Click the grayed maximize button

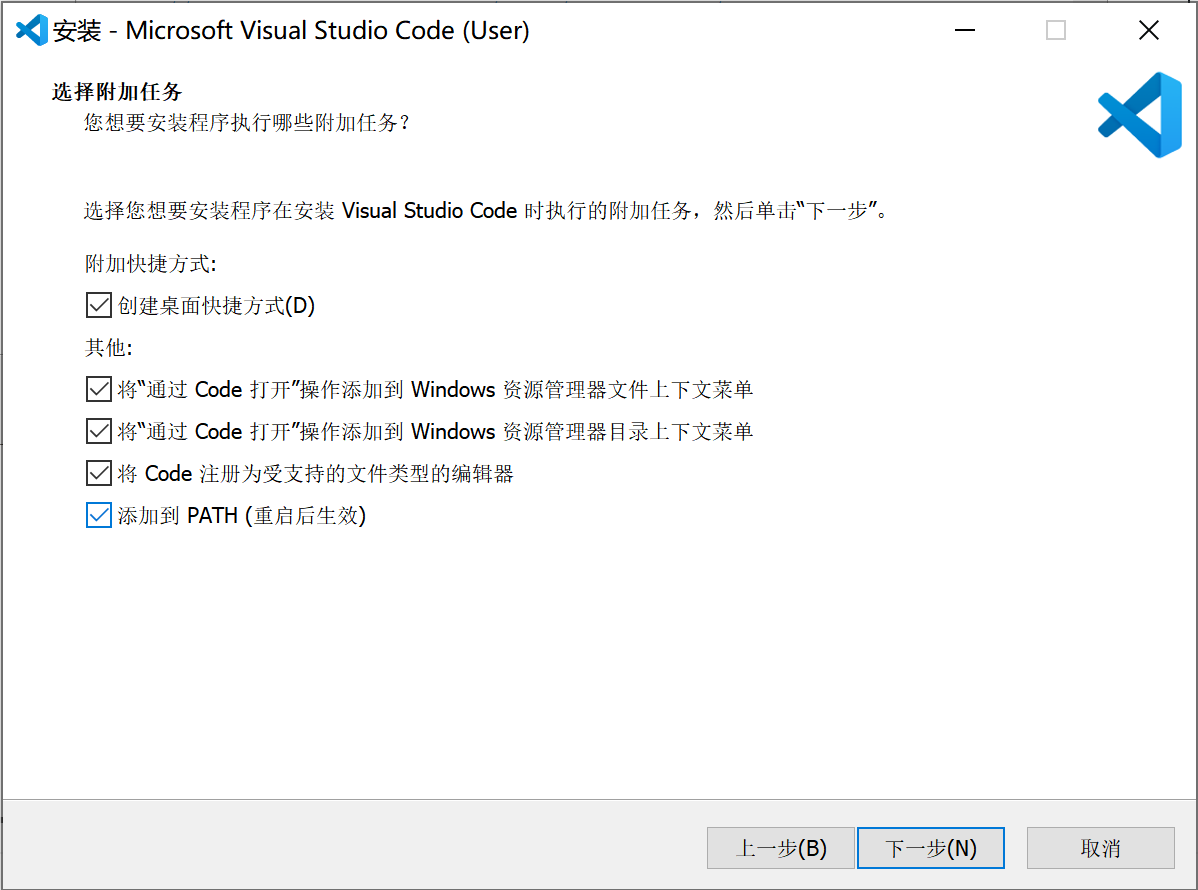tap(1056, 30)
